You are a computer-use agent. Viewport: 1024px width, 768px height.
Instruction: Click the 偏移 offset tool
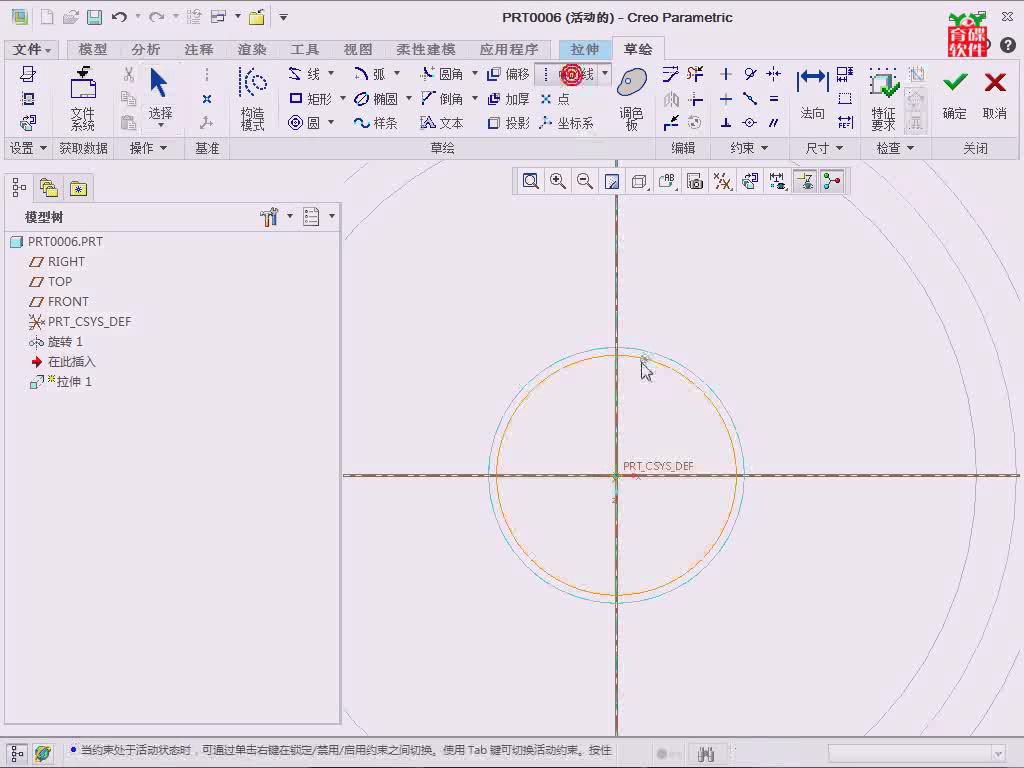pos(508,74)
